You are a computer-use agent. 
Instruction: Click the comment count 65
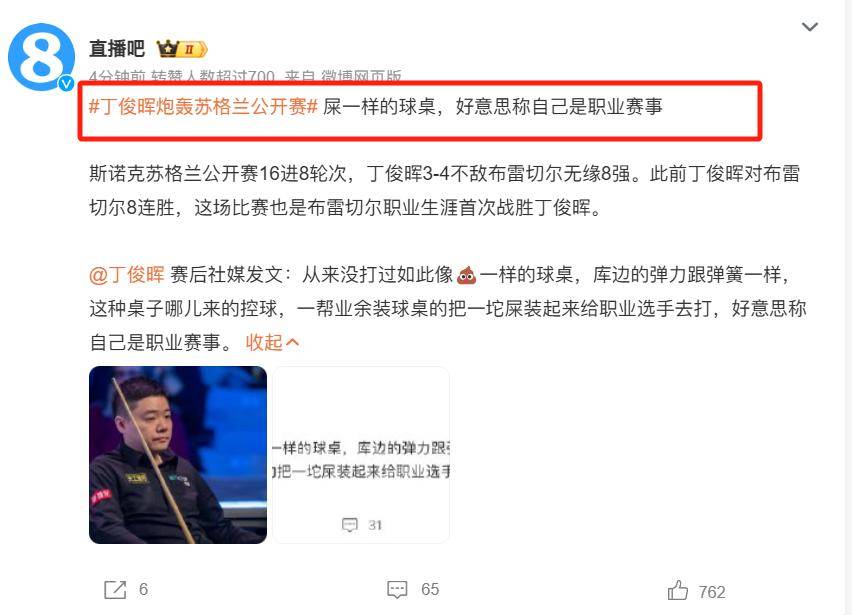(430, 589)
